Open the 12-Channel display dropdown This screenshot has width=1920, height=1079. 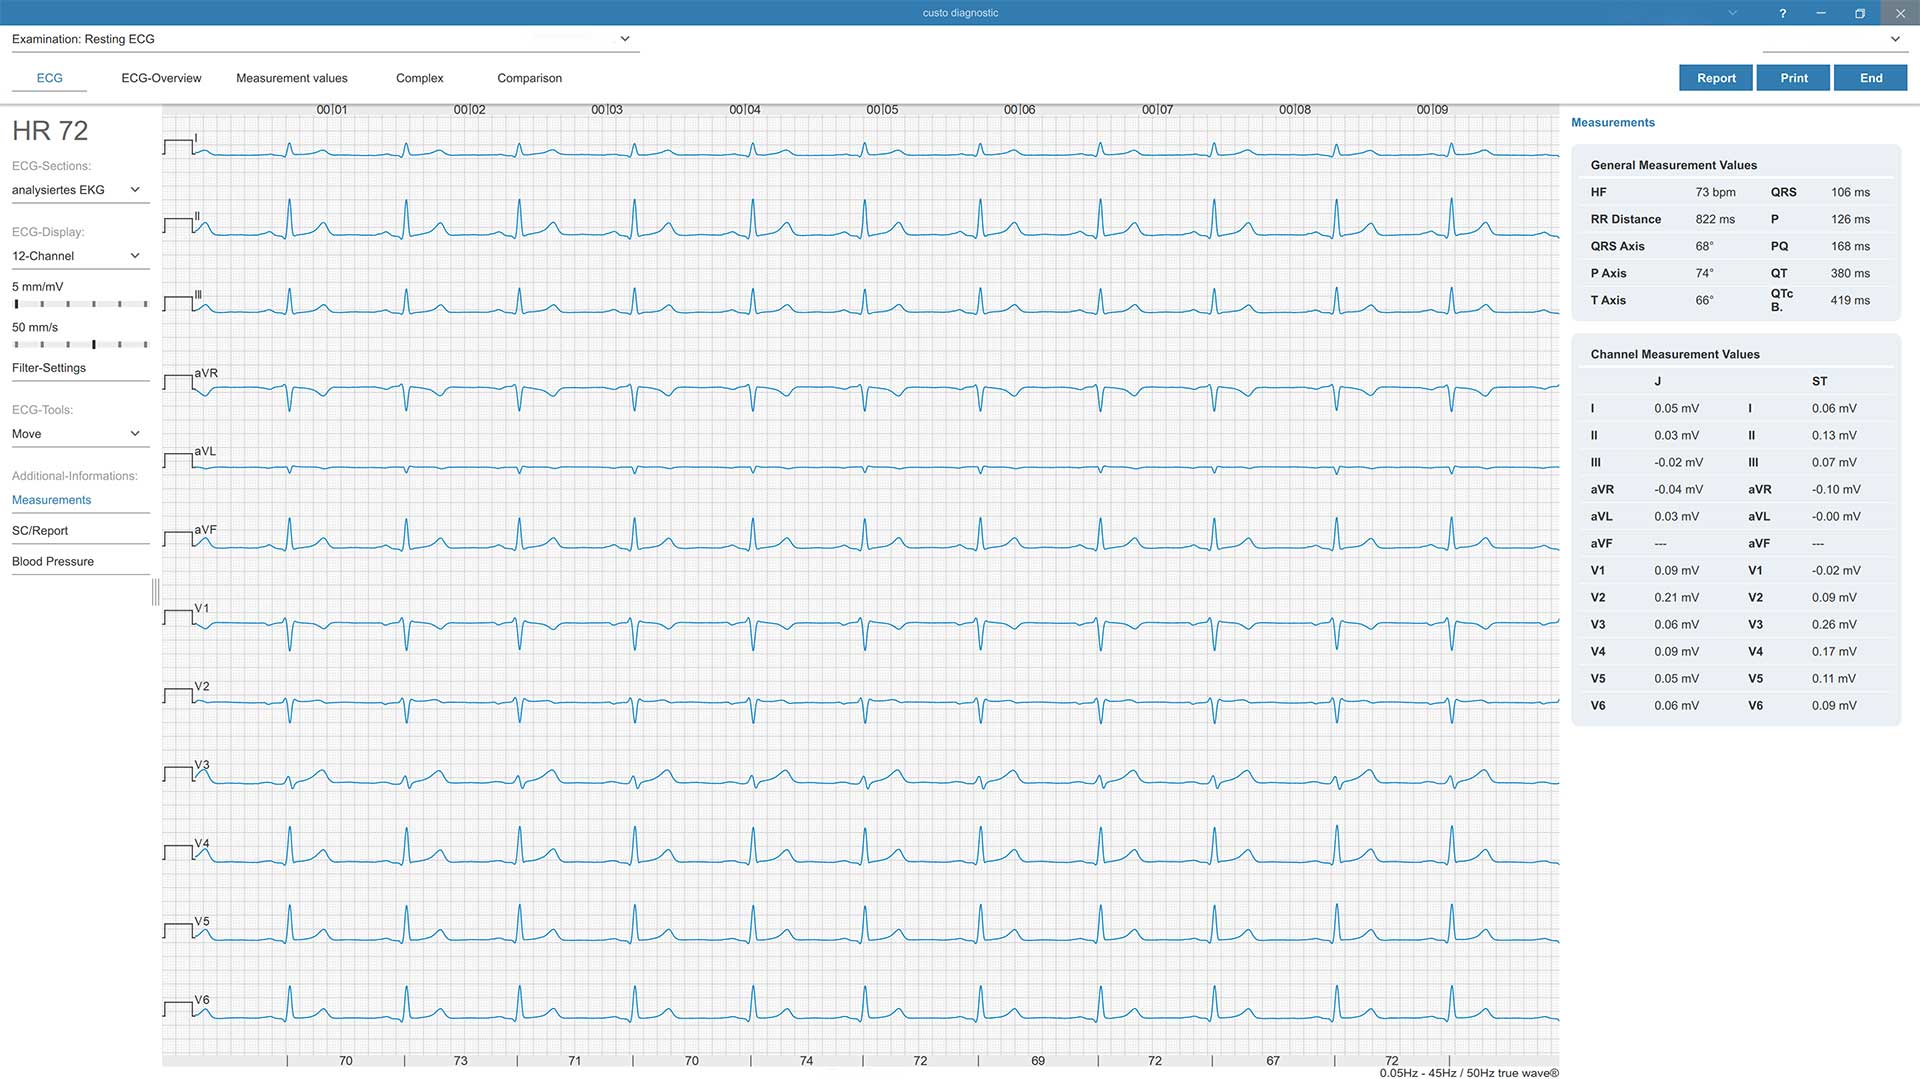coord(79,256)
